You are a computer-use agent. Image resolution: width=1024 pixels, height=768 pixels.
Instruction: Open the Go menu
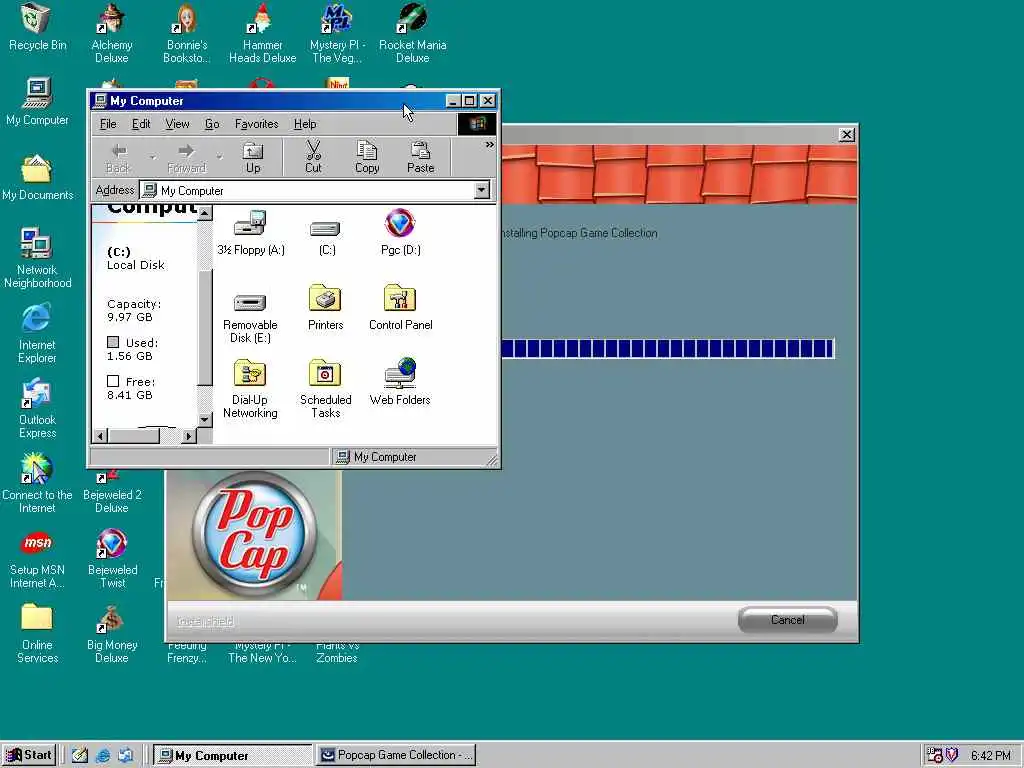tap(212, 123)
